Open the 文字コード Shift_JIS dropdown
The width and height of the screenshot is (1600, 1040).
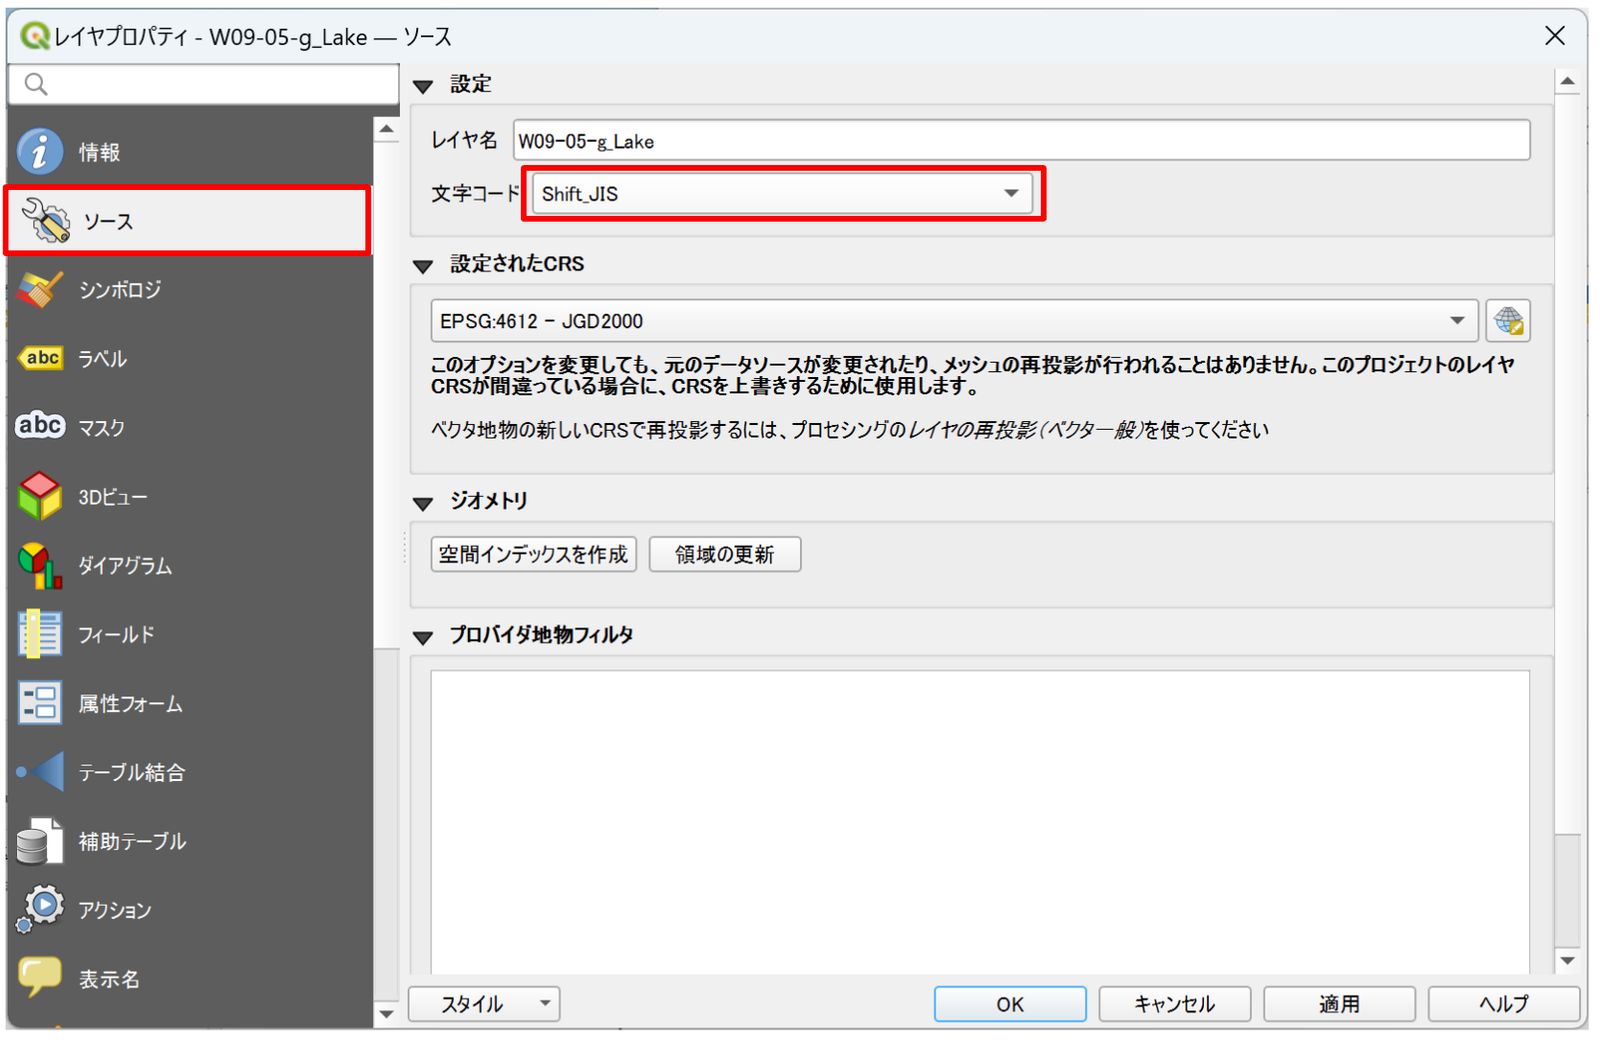click(x=783, y=194)
